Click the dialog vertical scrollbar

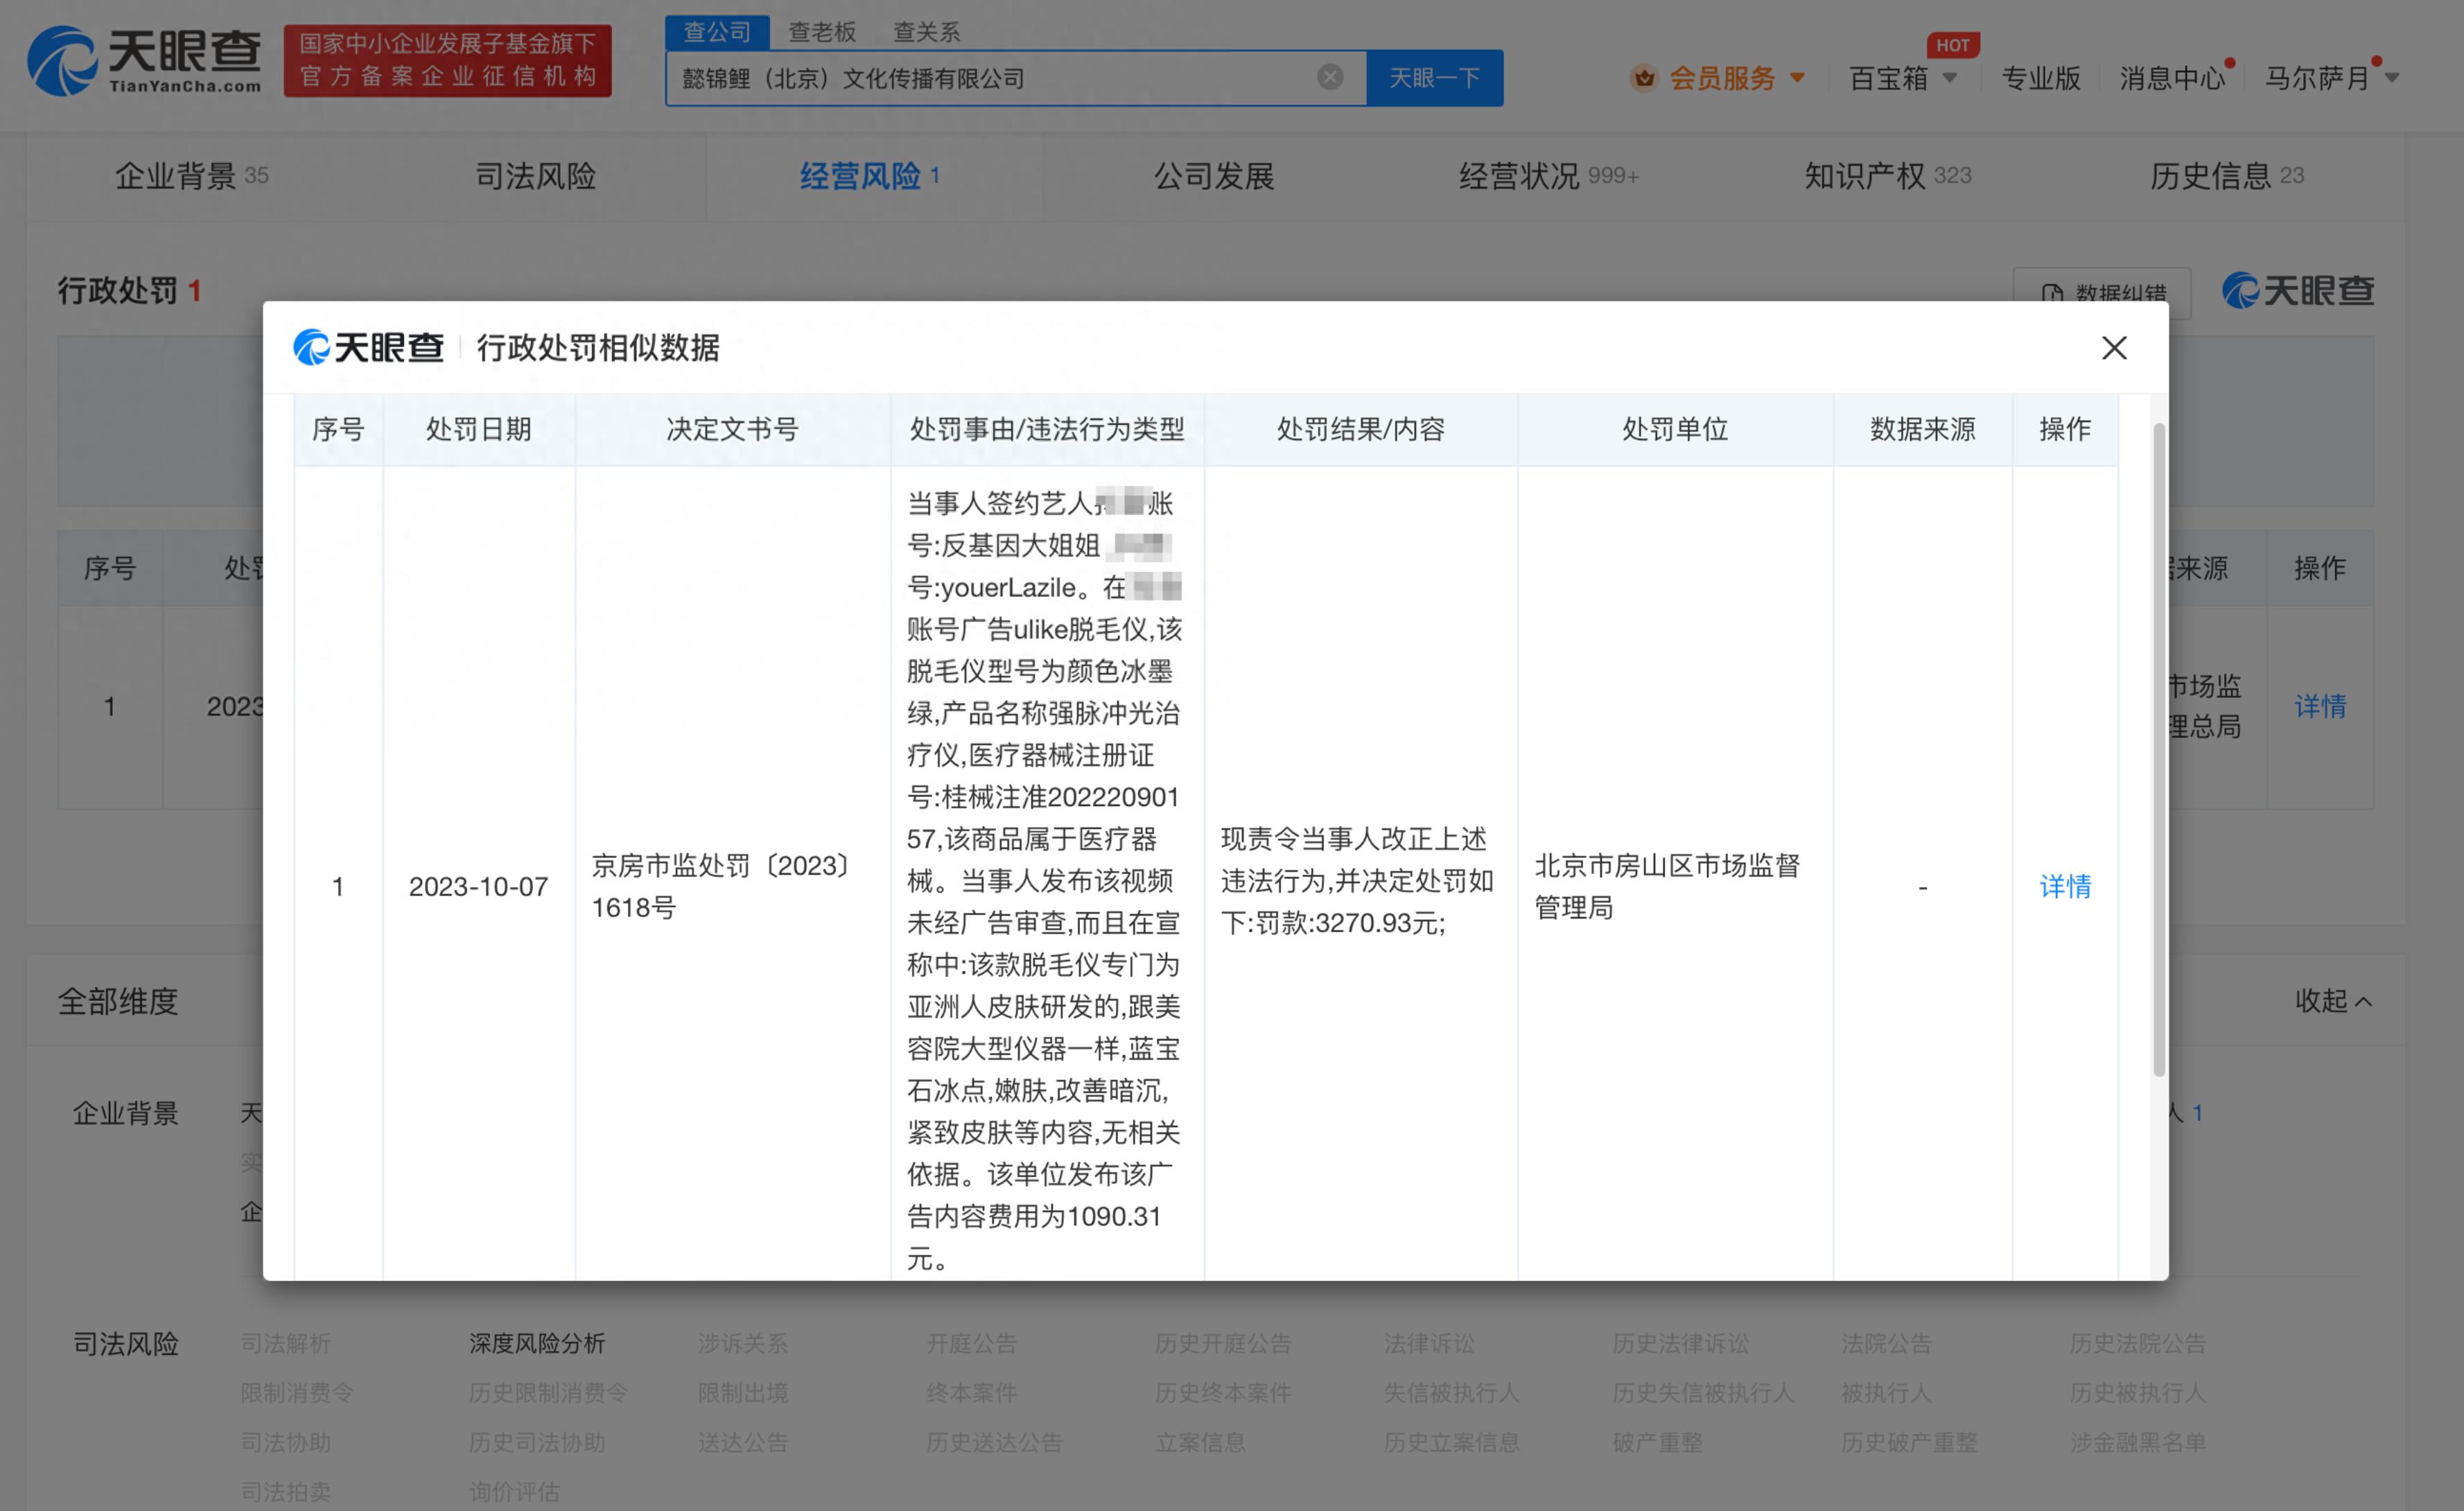click(x=2159, y=750)
